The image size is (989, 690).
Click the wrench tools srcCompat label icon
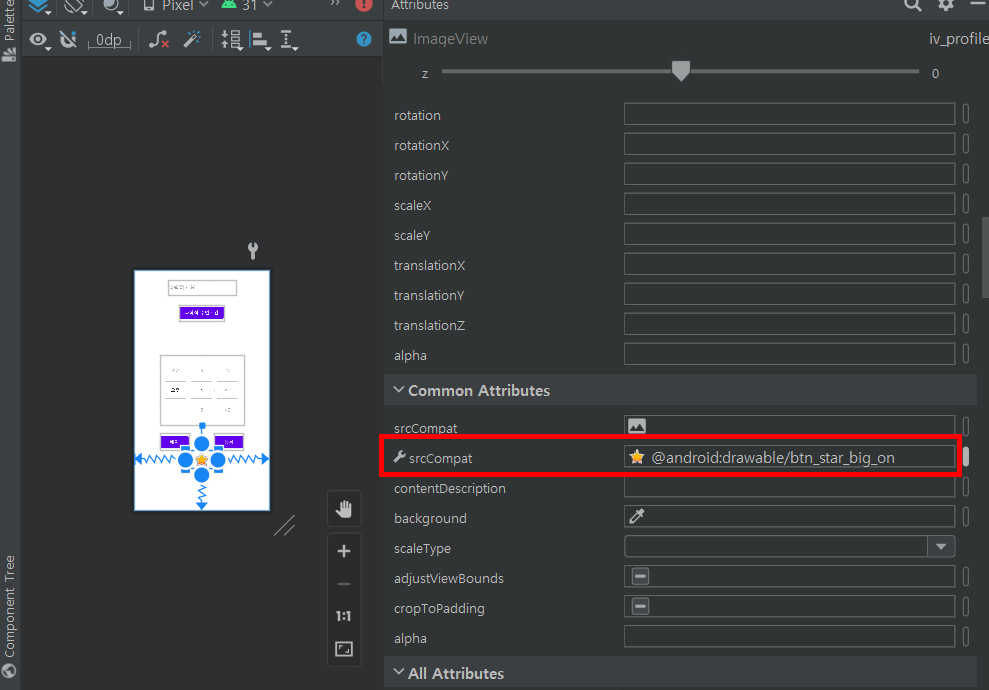point(399,457)
